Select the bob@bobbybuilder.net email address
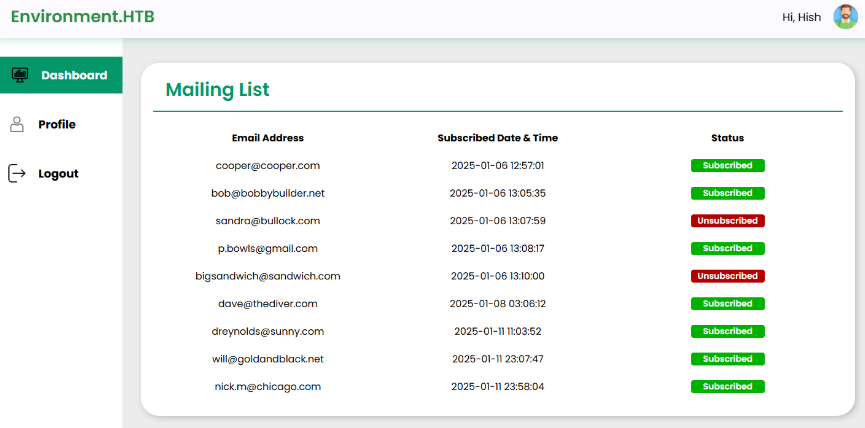The width and height of the screenshot is (865, 428). point(267,193)
